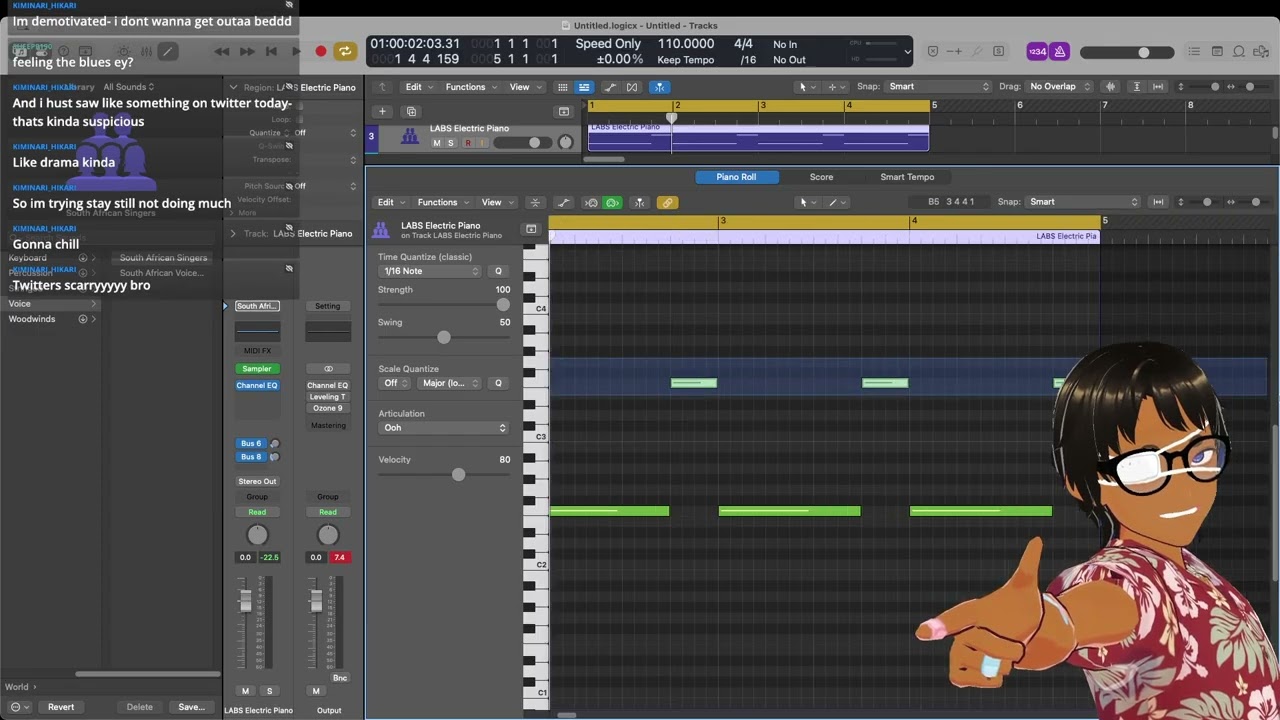Open the Loop Browser icon in the control bar

[x=1239, y=51]
